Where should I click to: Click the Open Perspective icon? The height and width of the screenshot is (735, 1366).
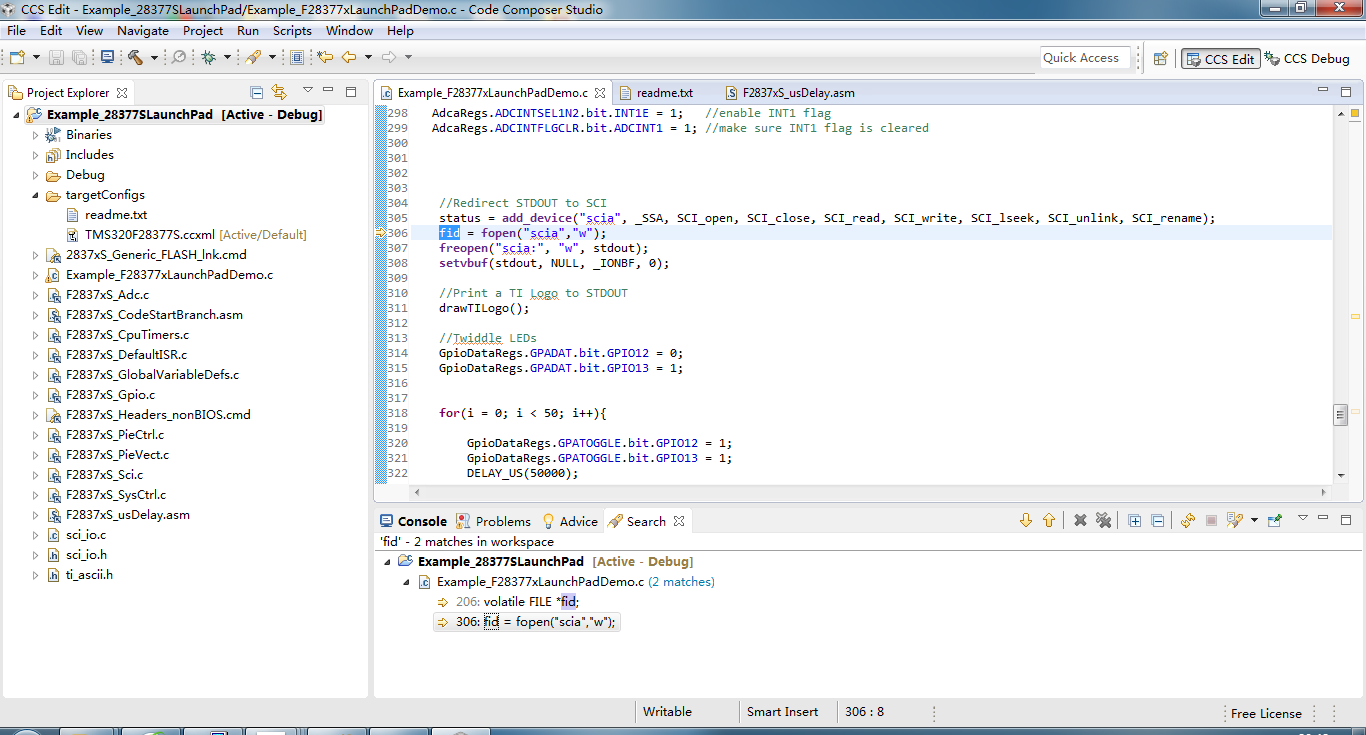tap(1161, 59)
